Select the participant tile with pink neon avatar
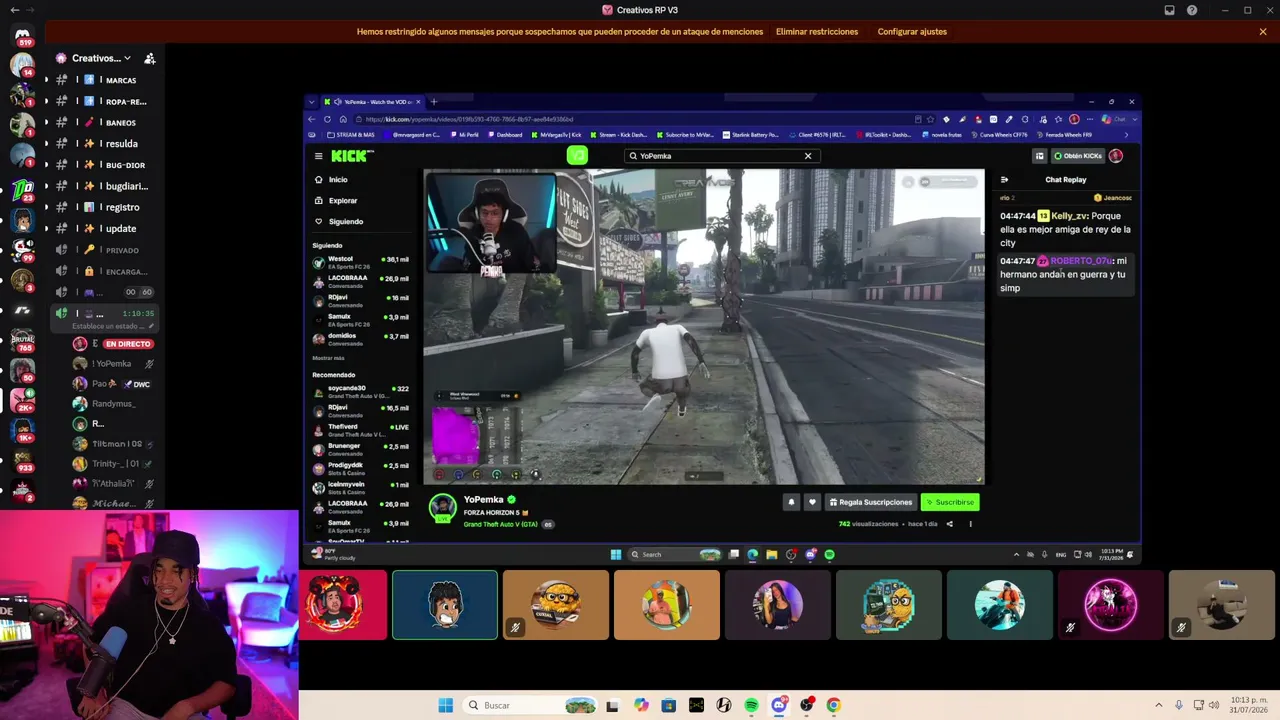 (x=1110, y=605)
